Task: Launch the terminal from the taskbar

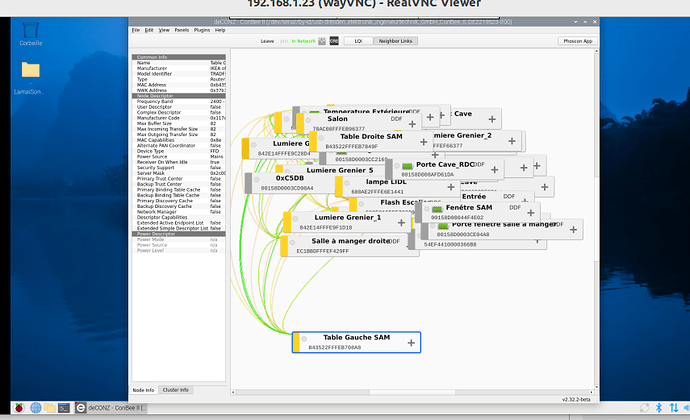Action: (x=64, y=408)
